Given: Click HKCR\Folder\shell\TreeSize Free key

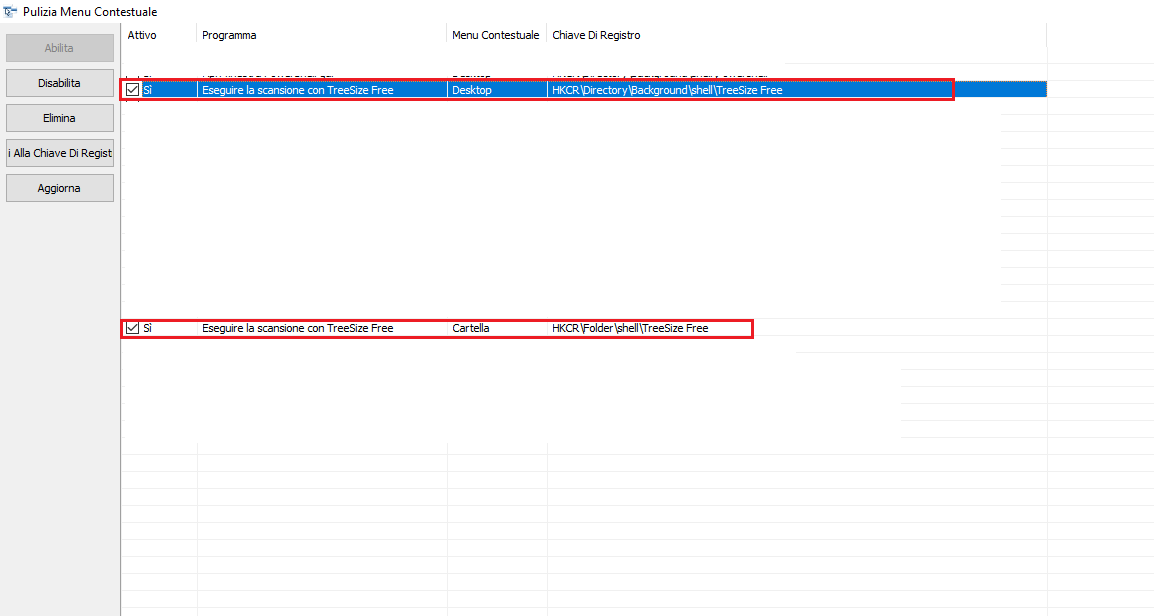Looking at the screenshot, I should tap(630, 328).
